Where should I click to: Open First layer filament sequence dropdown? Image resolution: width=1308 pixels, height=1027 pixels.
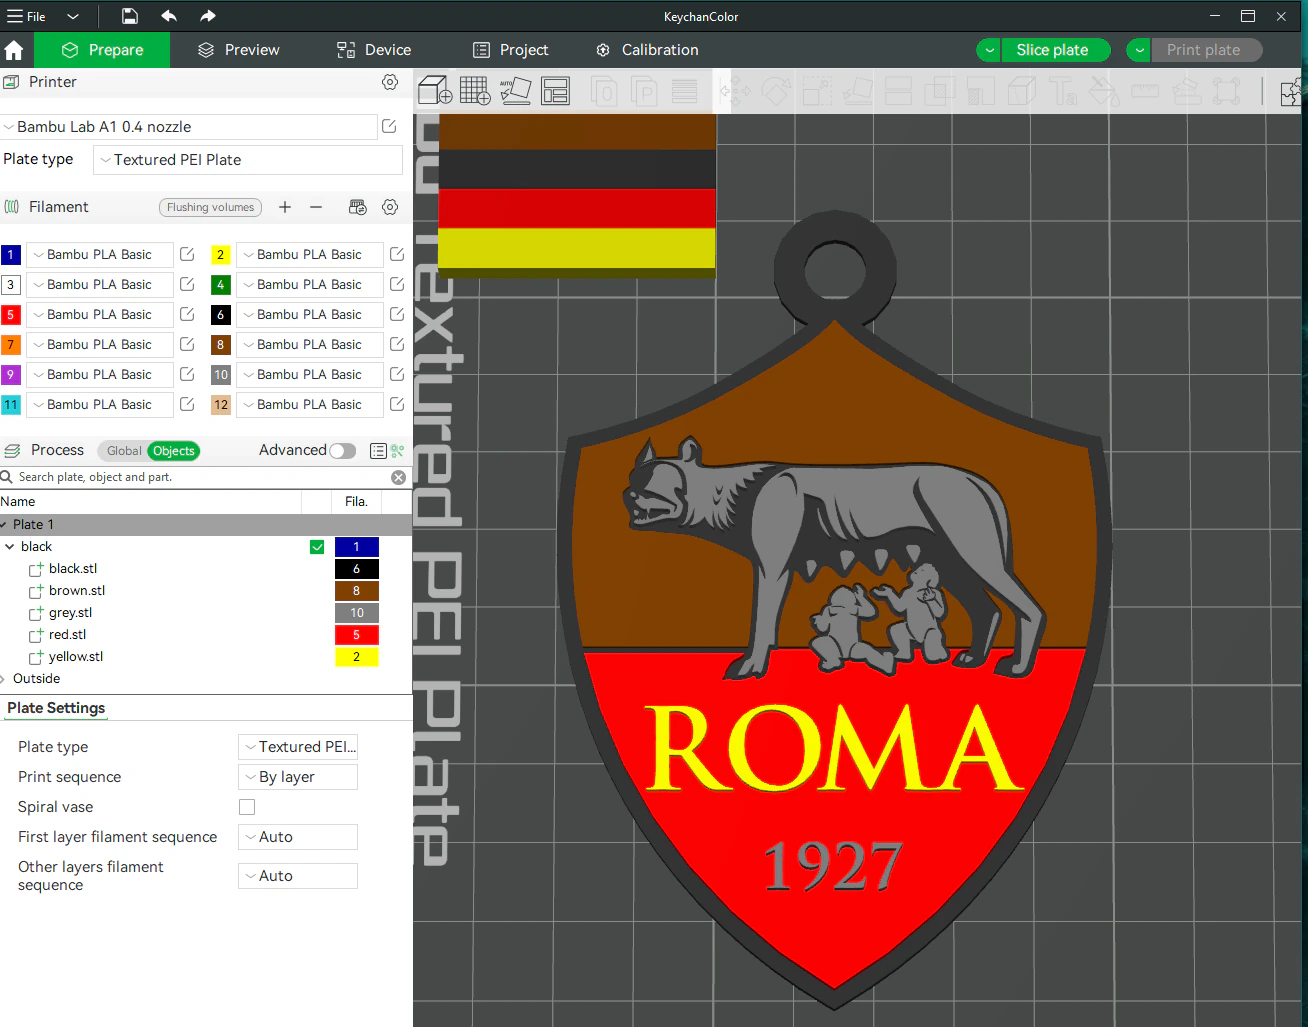298,837
